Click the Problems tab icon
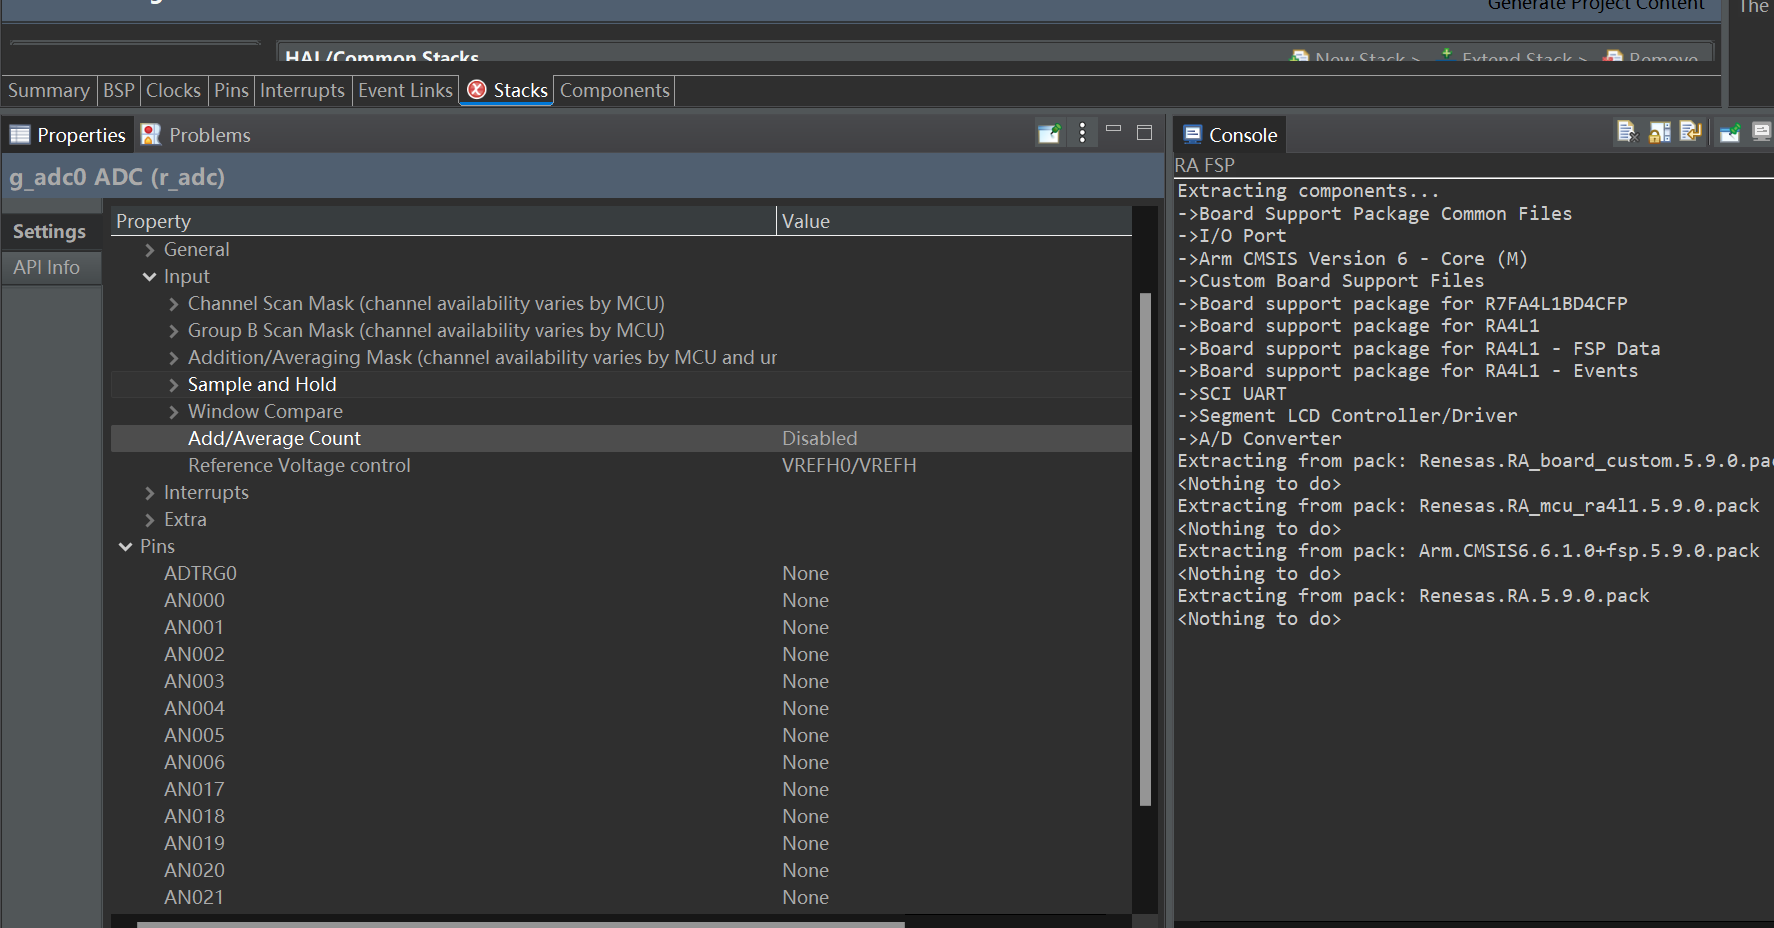 tap(151, 134)
